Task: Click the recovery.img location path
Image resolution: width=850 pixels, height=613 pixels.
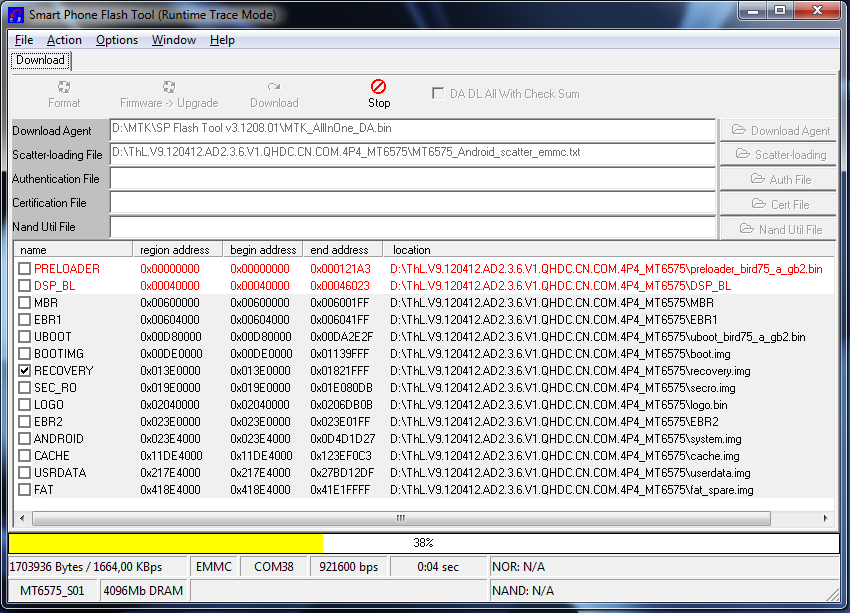Action: [570, 371]
